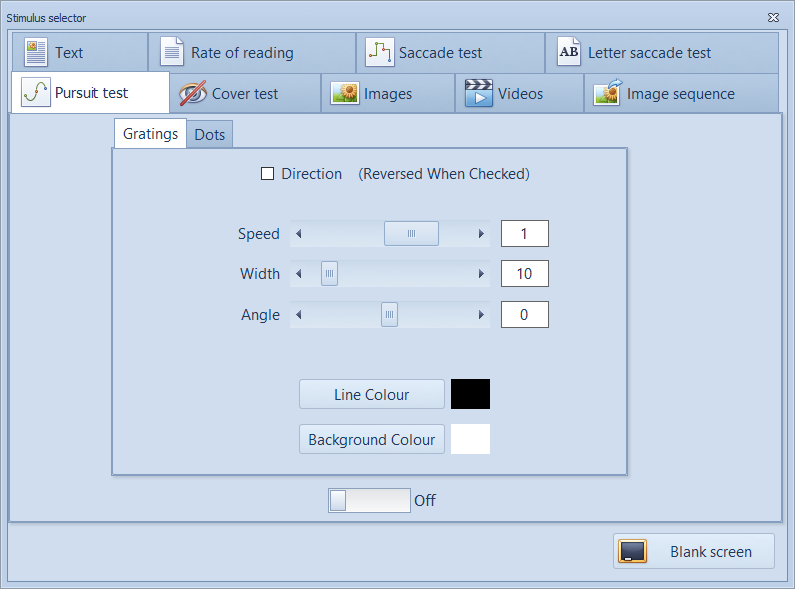Open the Text tab icon
Viewport: 795px width, 589px height.
coord(36,52)
